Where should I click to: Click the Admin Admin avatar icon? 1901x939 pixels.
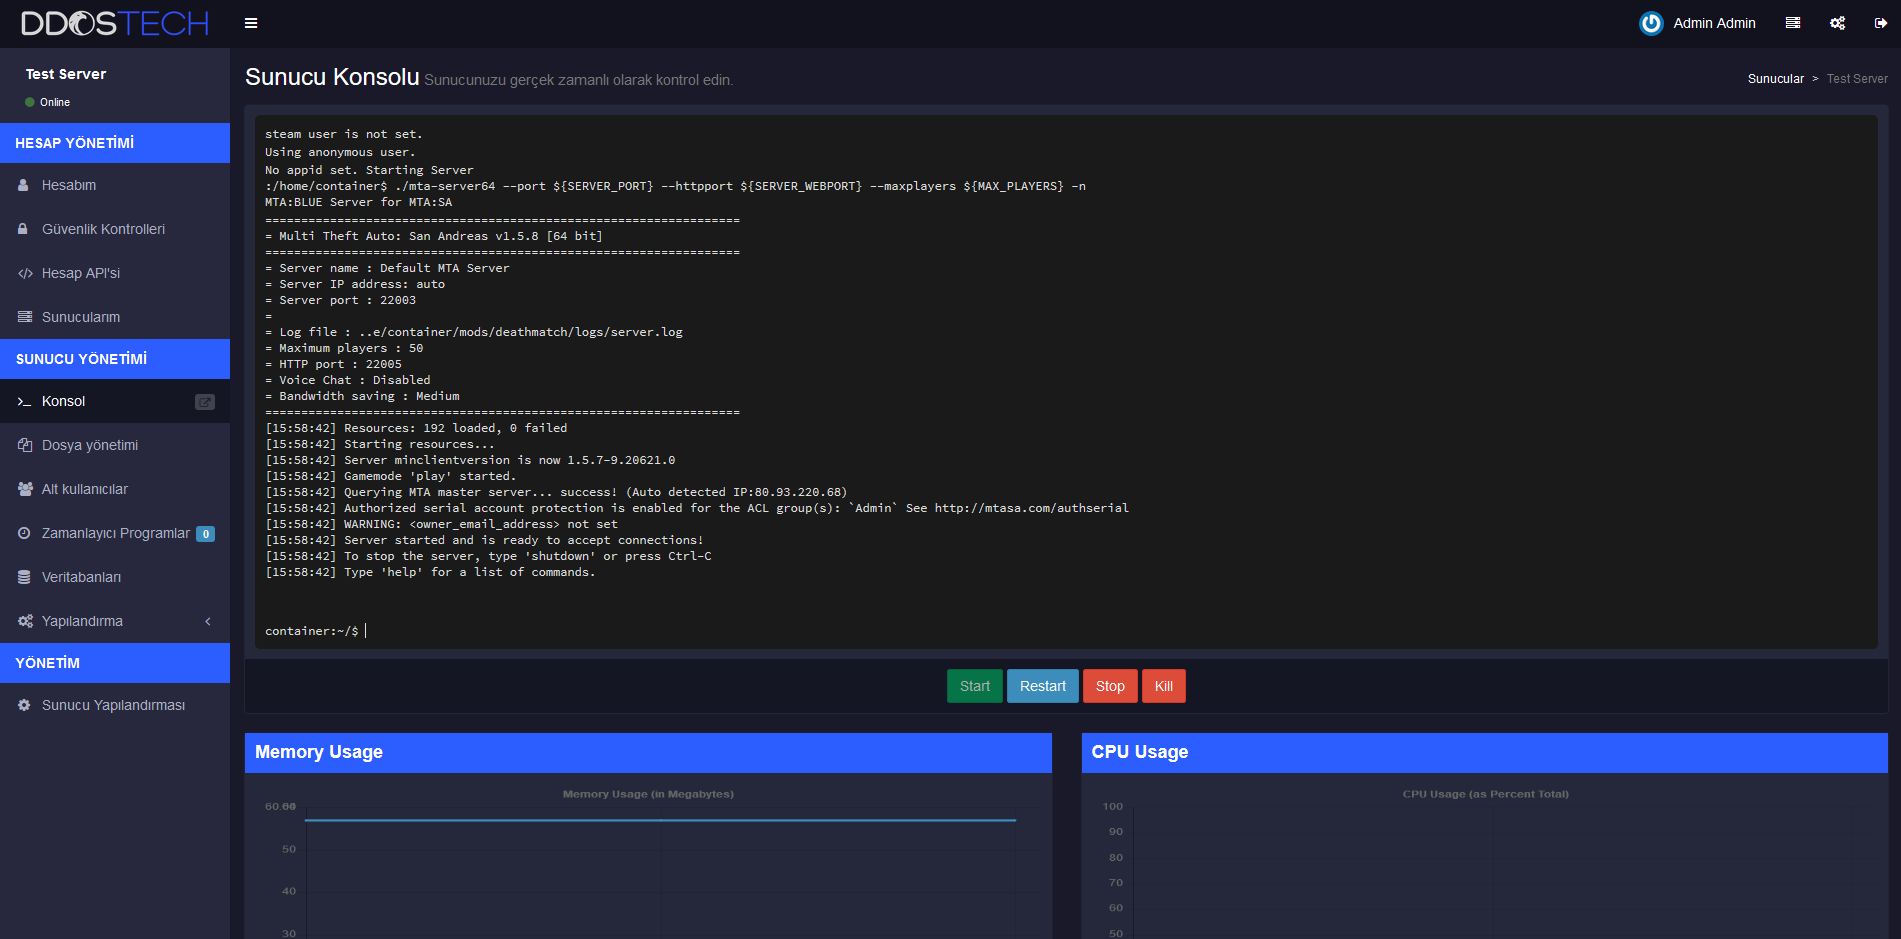click(x=1651, y=23)
